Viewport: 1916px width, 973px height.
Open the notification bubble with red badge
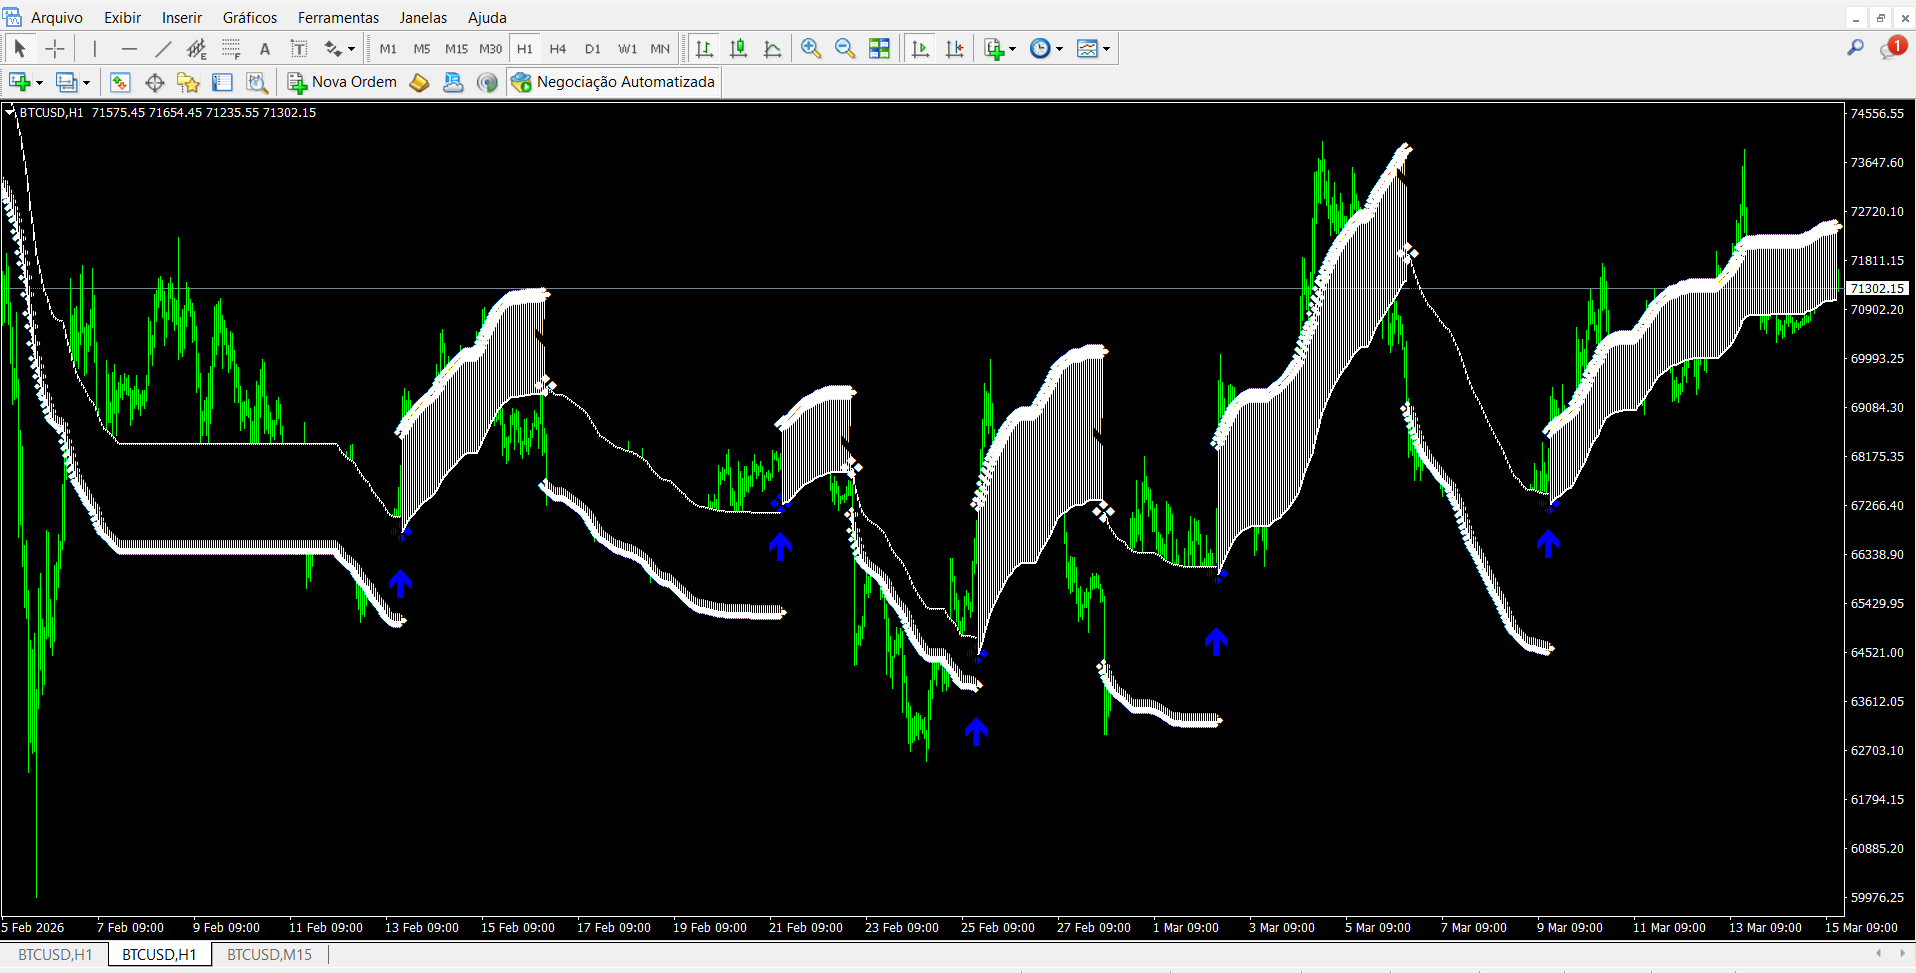point(1891,48)
